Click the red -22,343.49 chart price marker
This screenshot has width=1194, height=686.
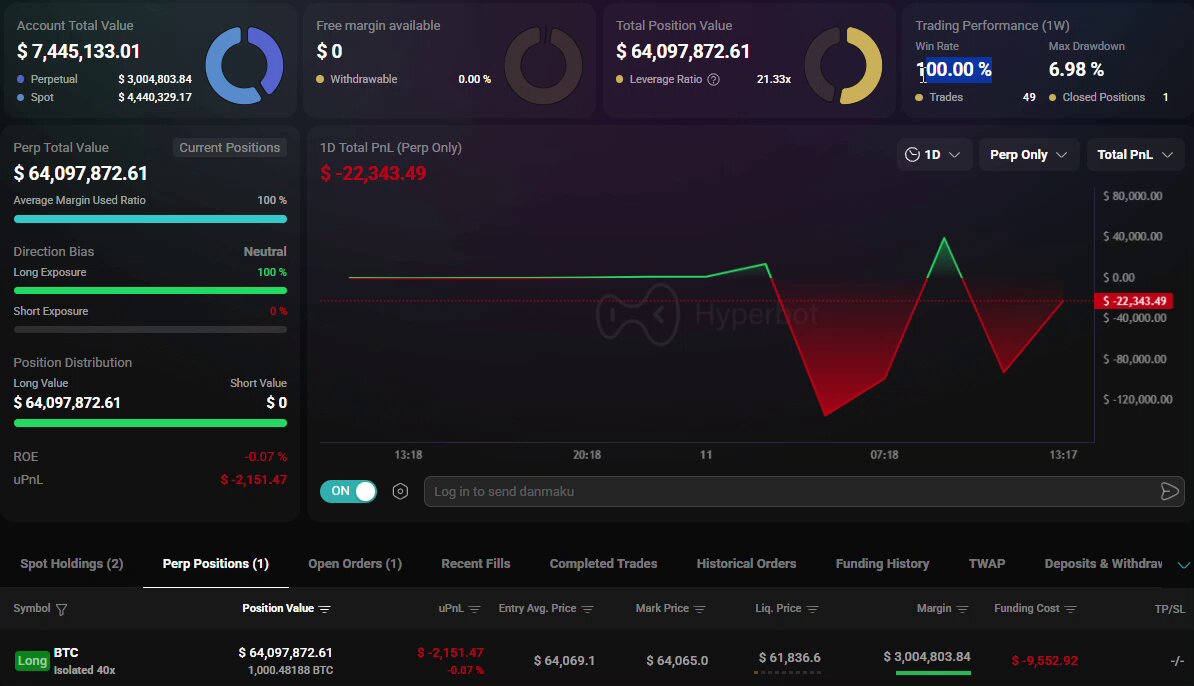coord(1133,302)
